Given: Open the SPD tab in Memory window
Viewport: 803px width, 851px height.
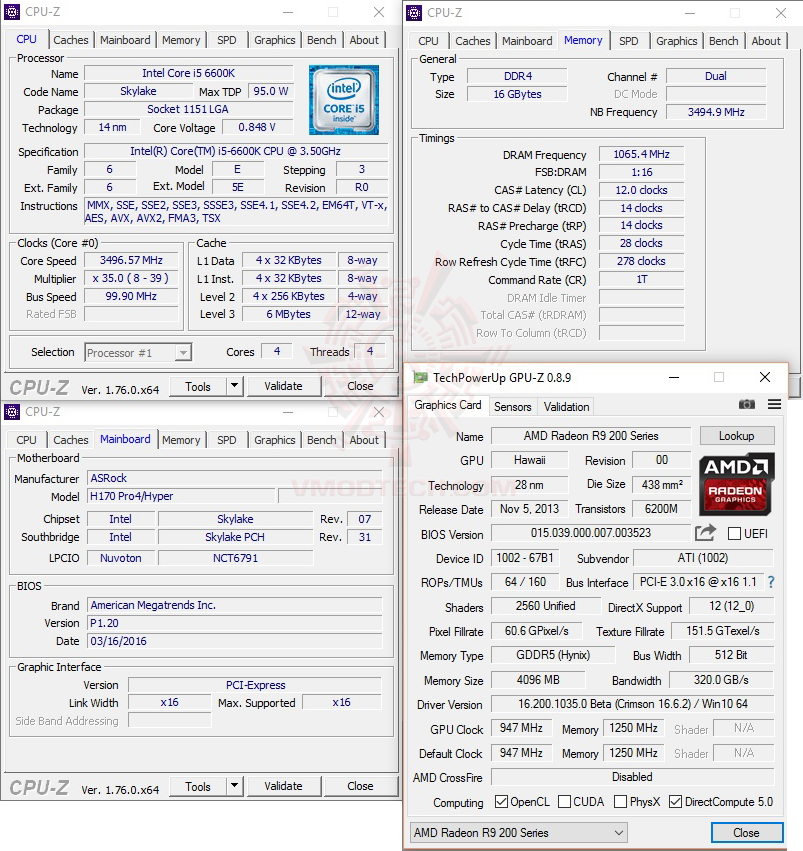Looking at the screenshot, I should (628, 41).
